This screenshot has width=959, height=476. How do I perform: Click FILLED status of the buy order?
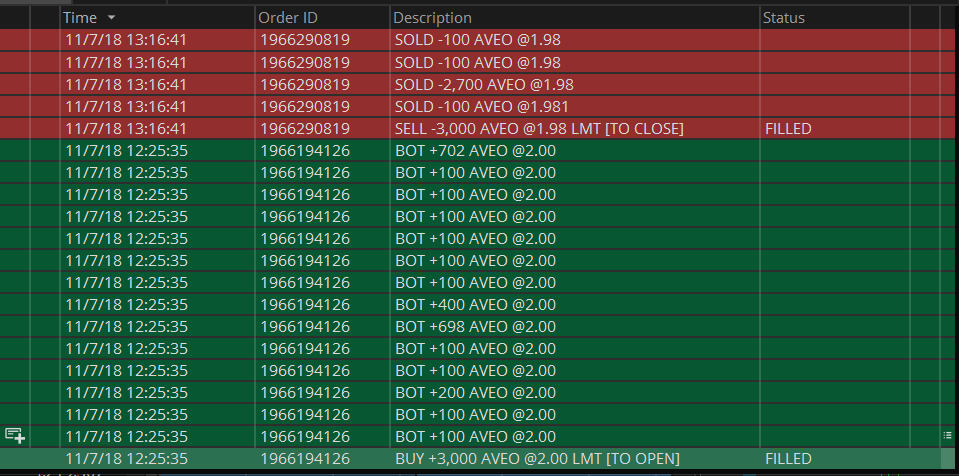pos(788,458)
